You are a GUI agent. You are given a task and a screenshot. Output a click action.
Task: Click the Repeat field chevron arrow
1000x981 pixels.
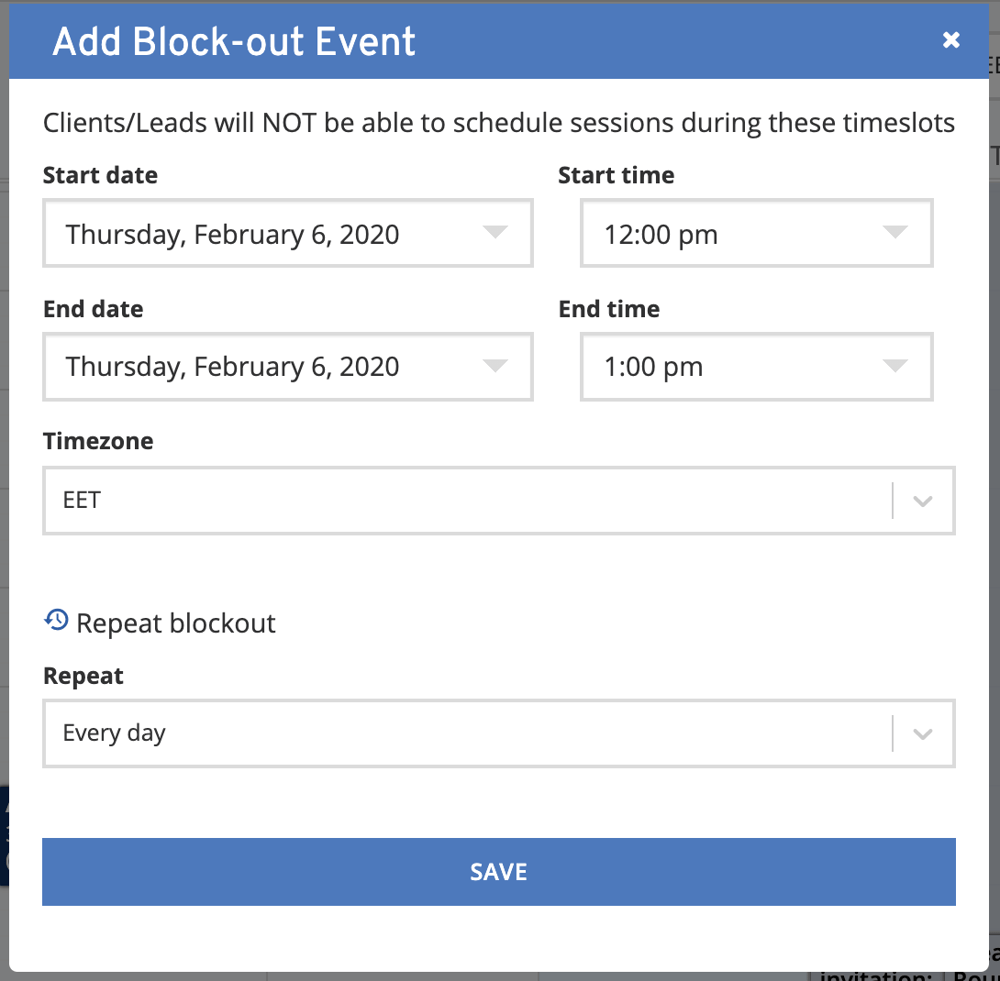point(922,733)
